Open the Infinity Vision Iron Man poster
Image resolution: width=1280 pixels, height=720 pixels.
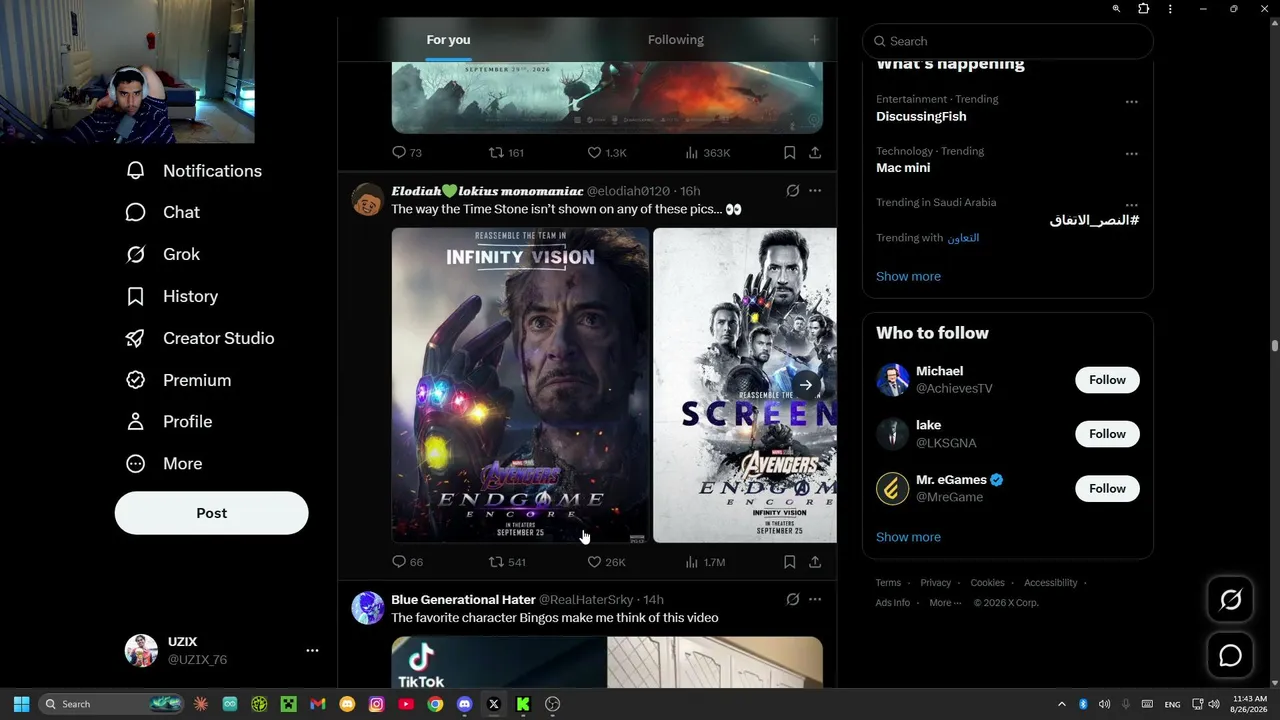(x=520, y=385)
